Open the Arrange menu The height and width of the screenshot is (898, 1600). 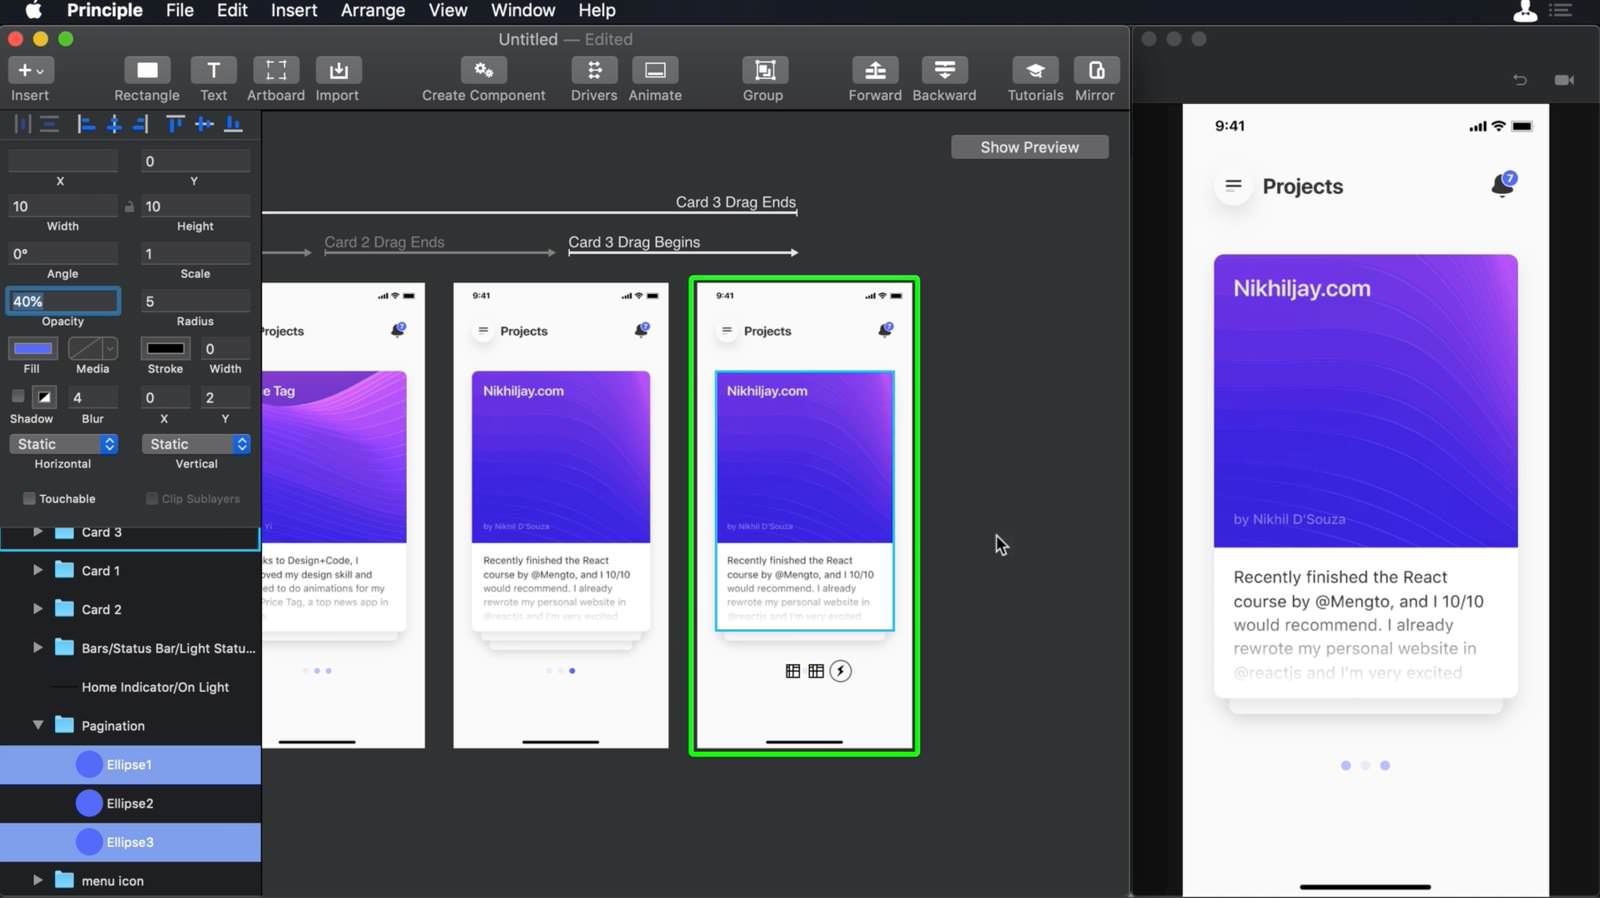(373, 10)
